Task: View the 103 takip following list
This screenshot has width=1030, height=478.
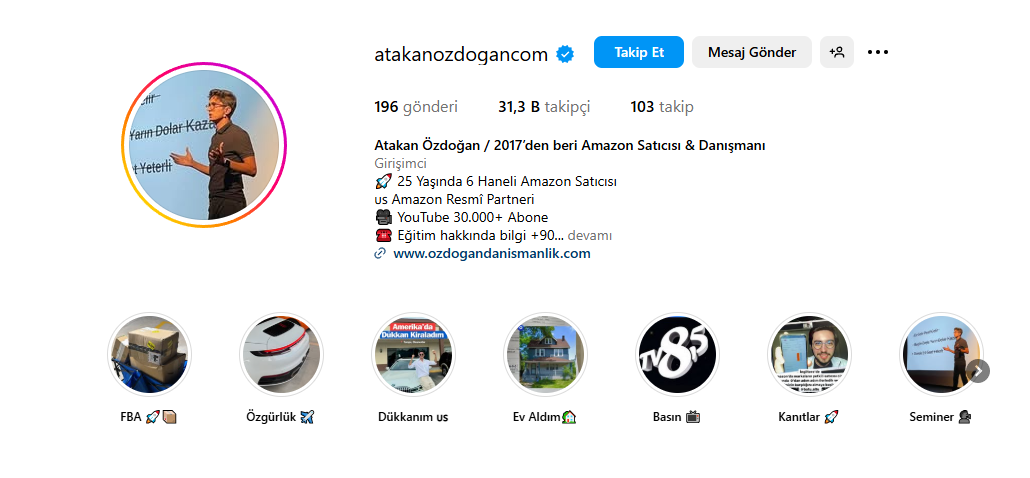Action: point(661,107)
